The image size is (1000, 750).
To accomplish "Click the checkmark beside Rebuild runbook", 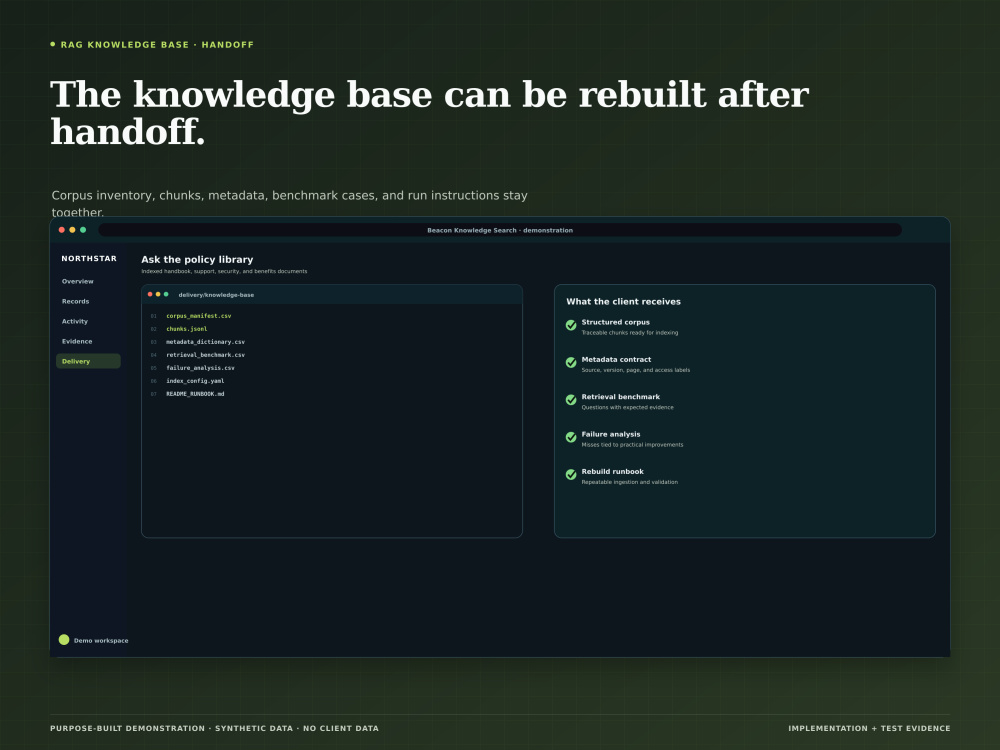I will 571,474.
